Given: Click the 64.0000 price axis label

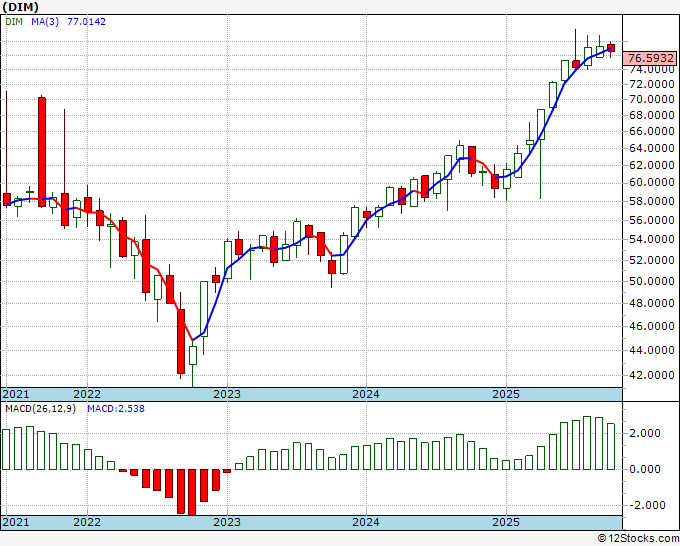Looking at the screenshot, I should pyautogui.click(x=652, y=148).
